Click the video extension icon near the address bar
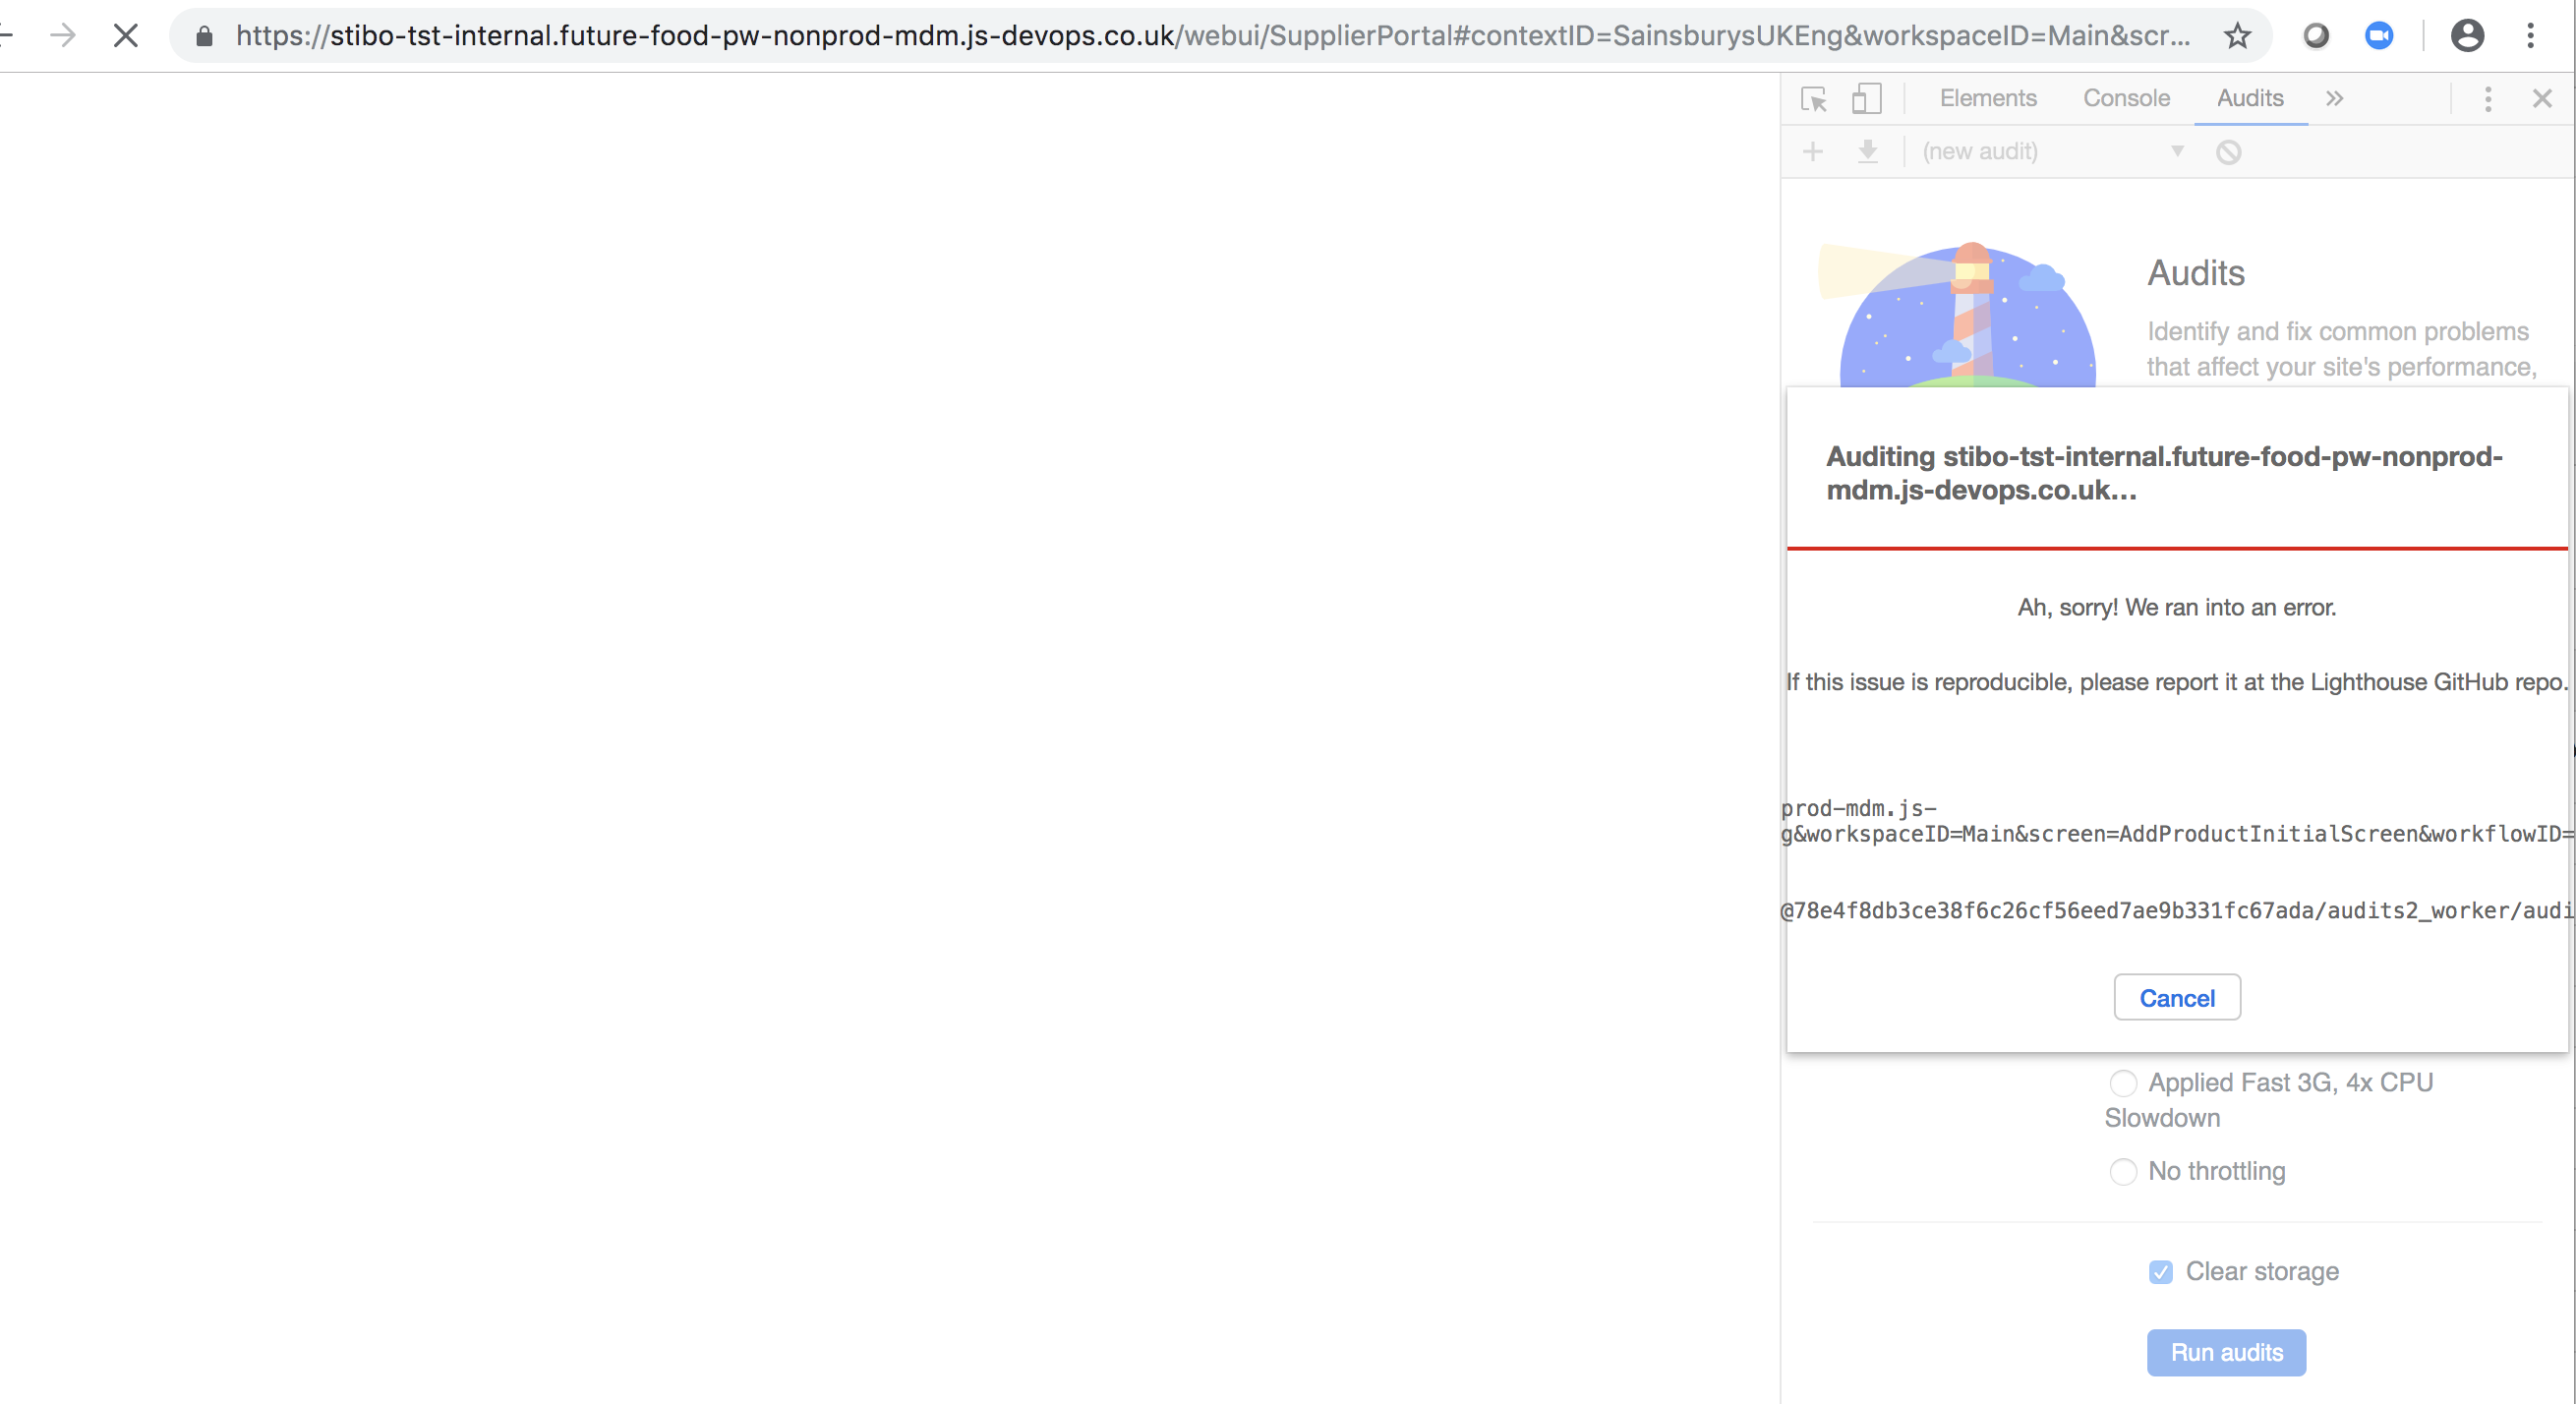 point(2380,35)
